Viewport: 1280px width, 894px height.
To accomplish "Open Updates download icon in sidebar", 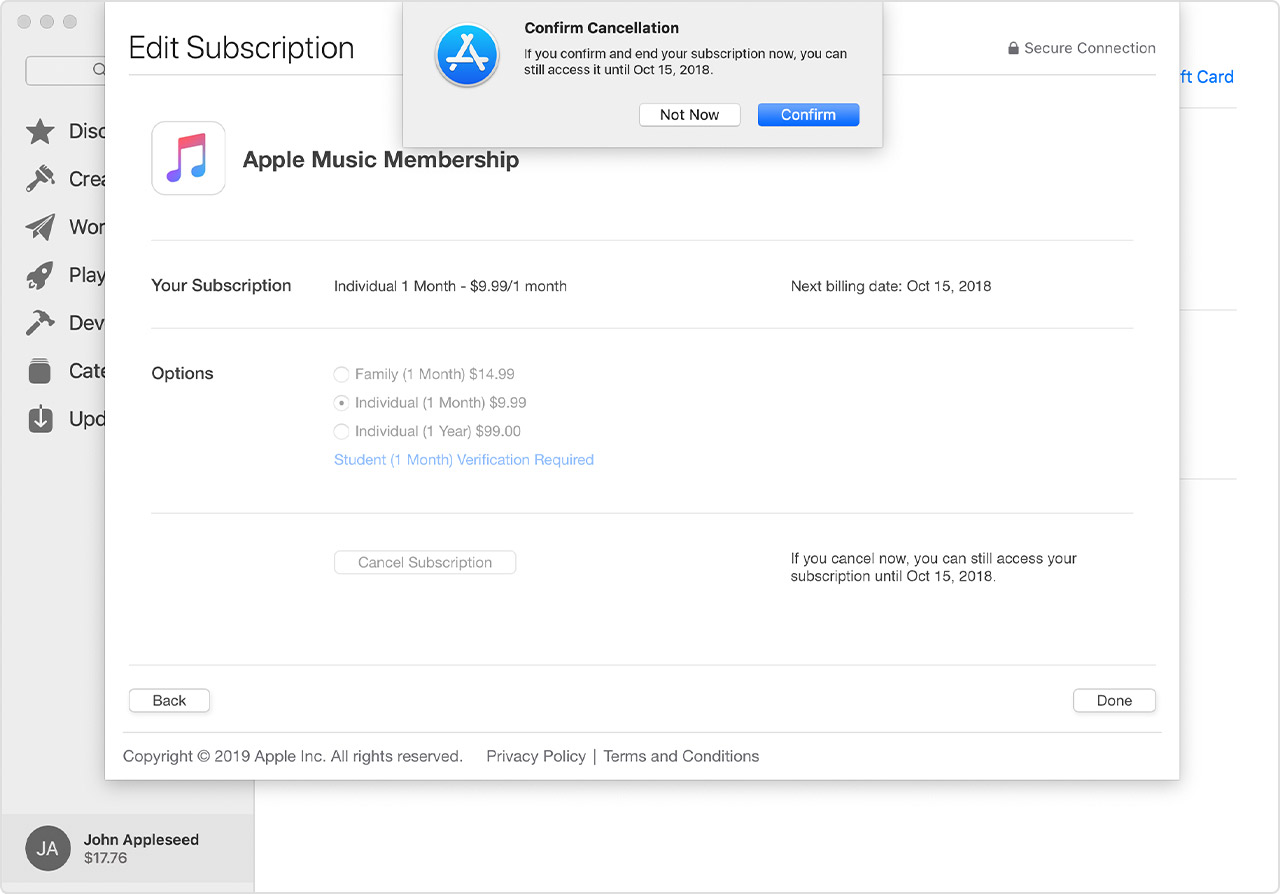I will tap(40, 419).
